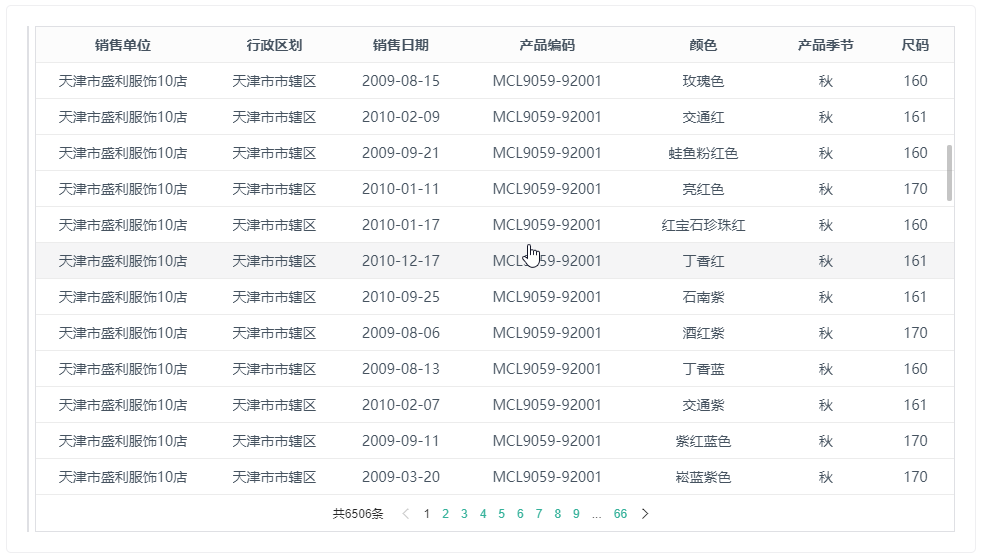Click the 尺码 column header
The image size is (986, 558).
pyautogui.click(x=915, y=45)
